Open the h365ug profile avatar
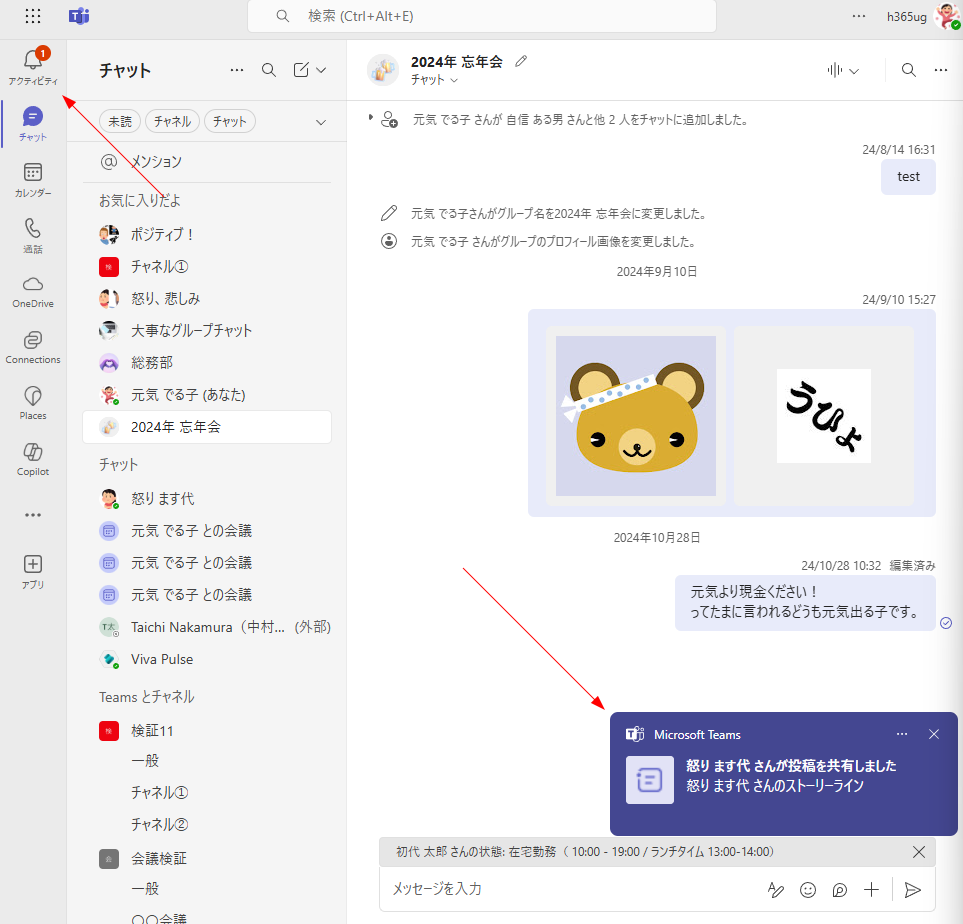963x924 pixels. pos(946,16)
